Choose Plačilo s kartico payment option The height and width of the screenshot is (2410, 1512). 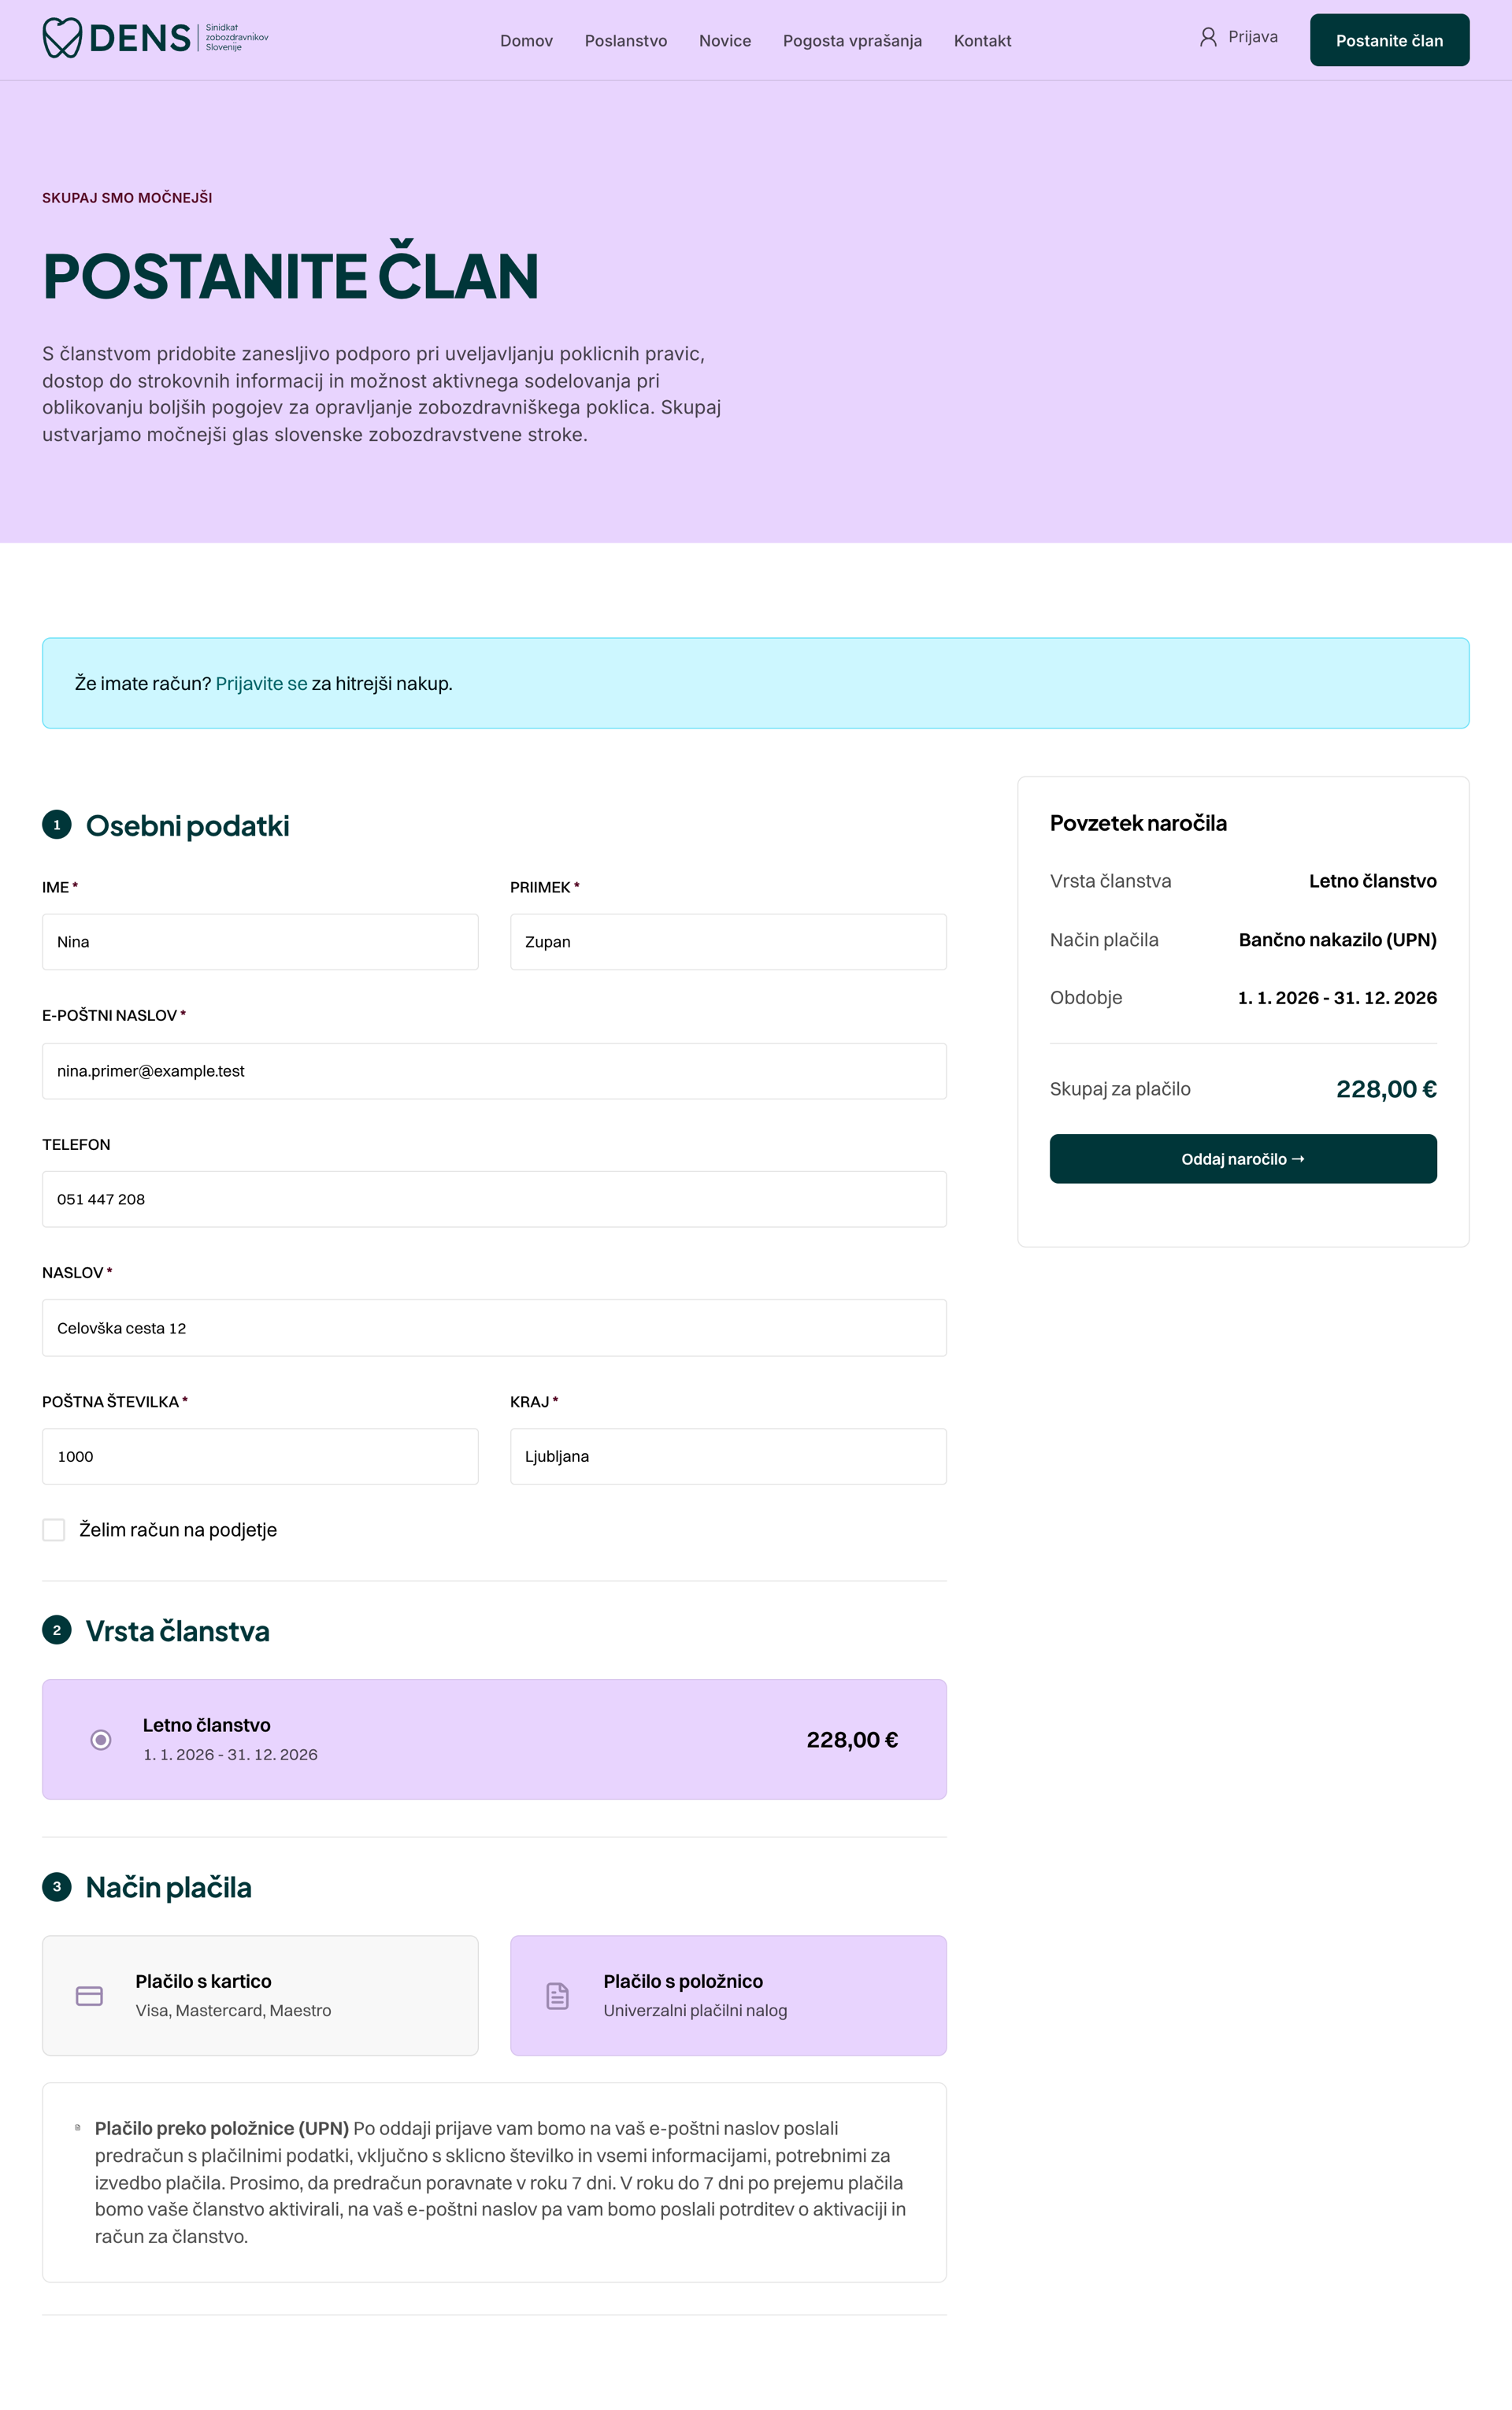point(260,1995)
